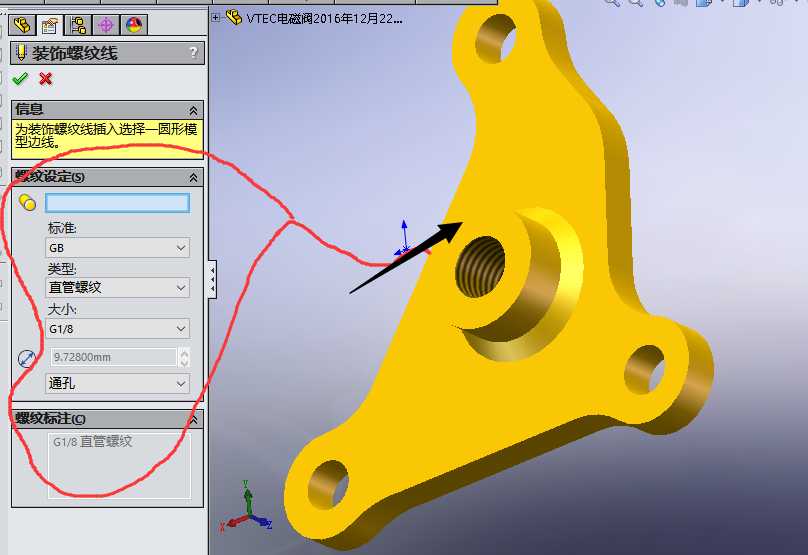This screenshot has height=555, width=808.
Task: Open the PropertyManager tab
Action: click(x=50, y=24)
